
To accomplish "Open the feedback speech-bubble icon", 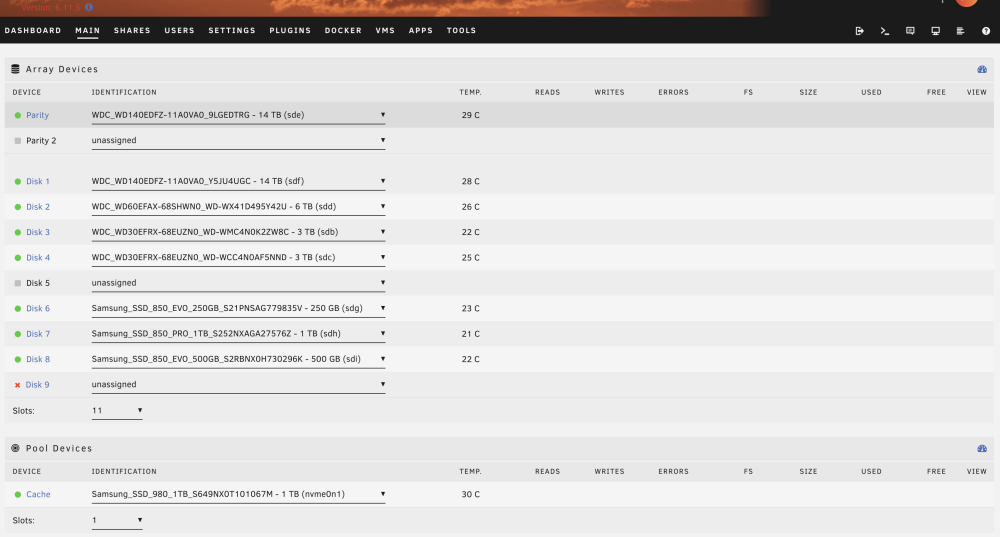I will (910, 31).
